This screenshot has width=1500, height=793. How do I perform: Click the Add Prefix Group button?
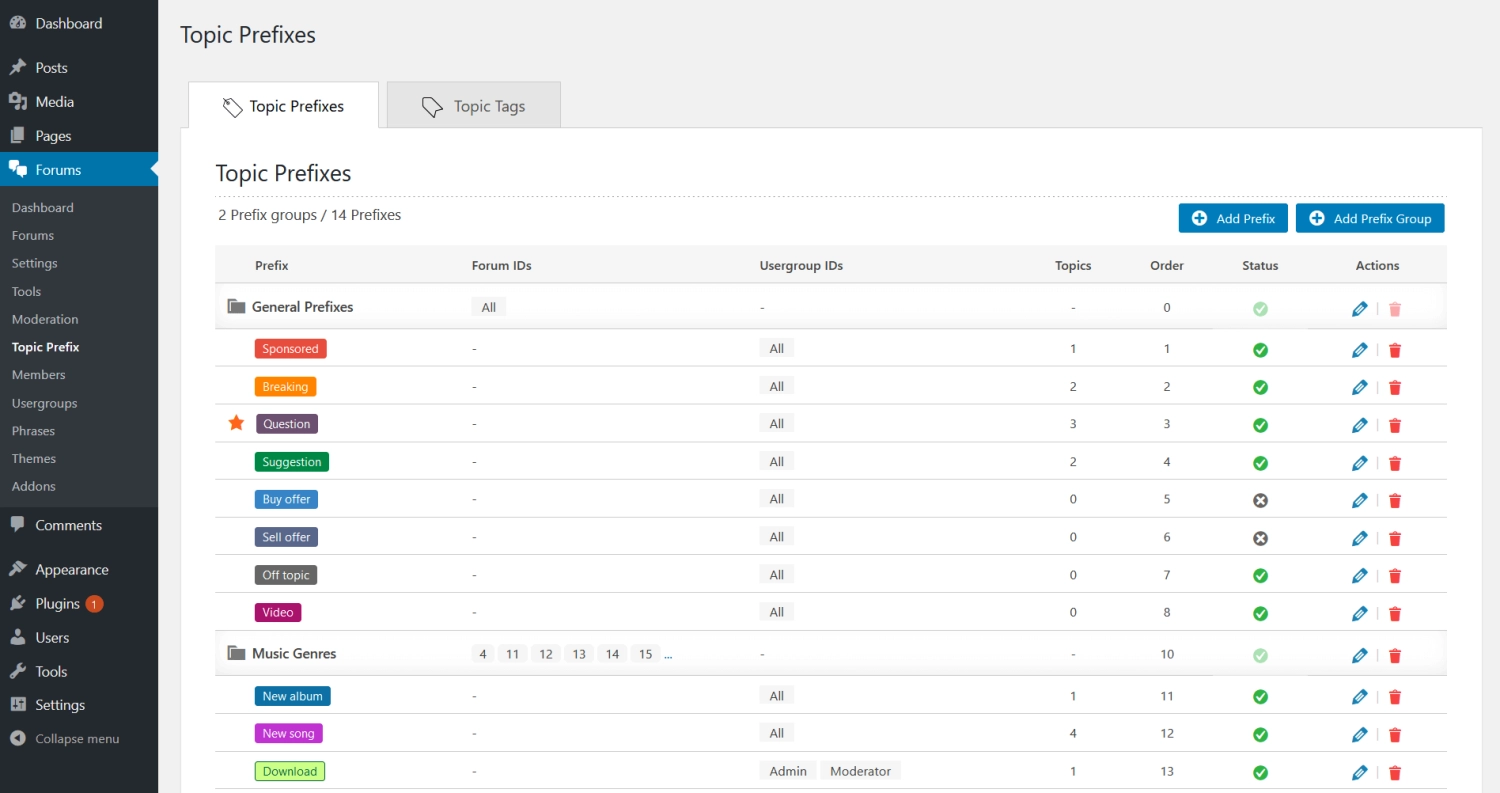tap(1370, 217)
